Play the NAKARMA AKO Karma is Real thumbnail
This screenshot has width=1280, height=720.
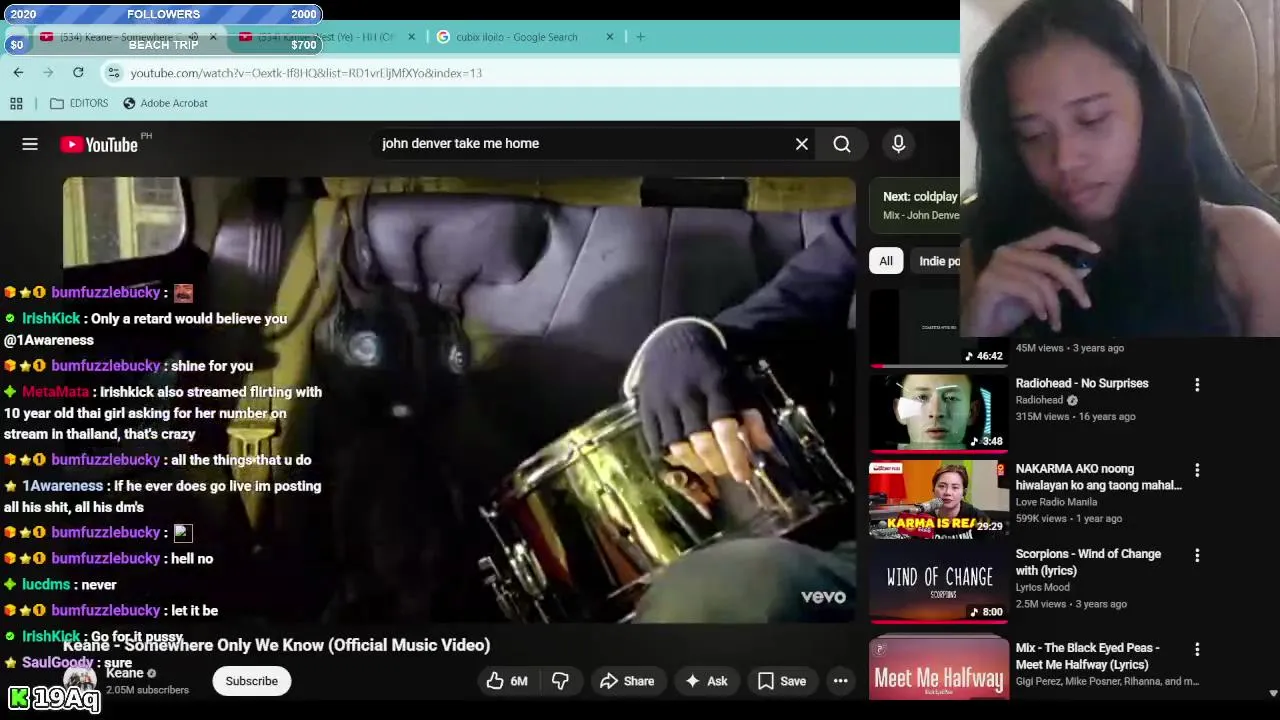[938, 498]
